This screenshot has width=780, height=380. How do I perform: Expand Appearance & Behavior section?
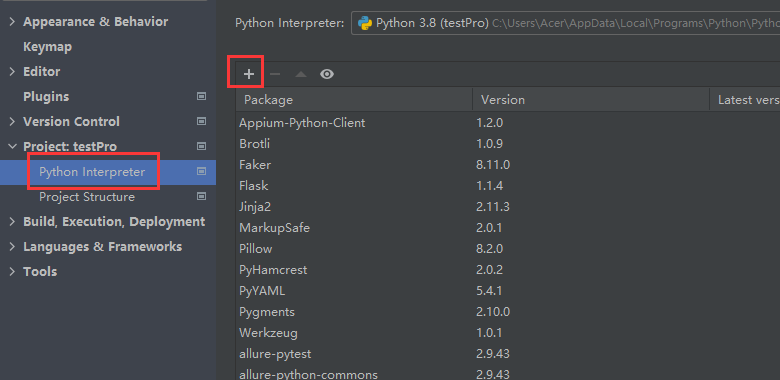click(12, 22)
